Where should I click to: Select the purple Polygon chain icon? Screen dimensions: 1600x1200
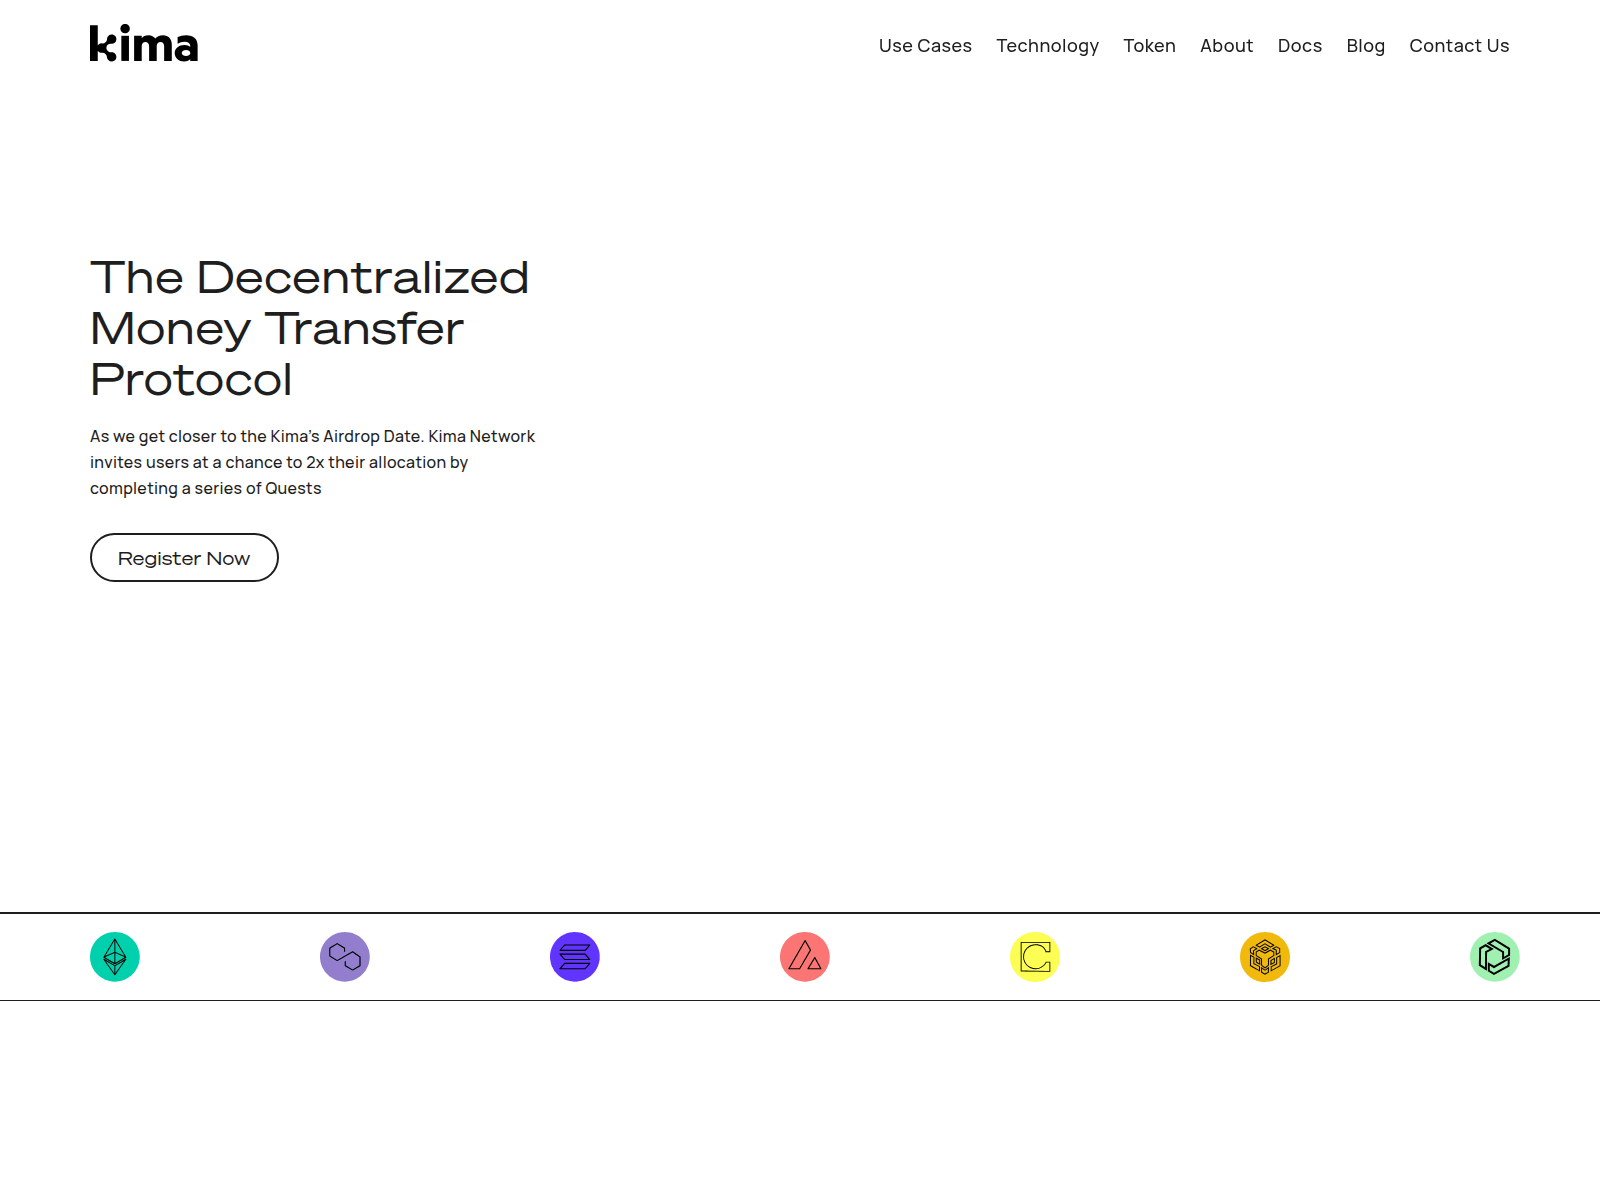[x=345, y=957]
